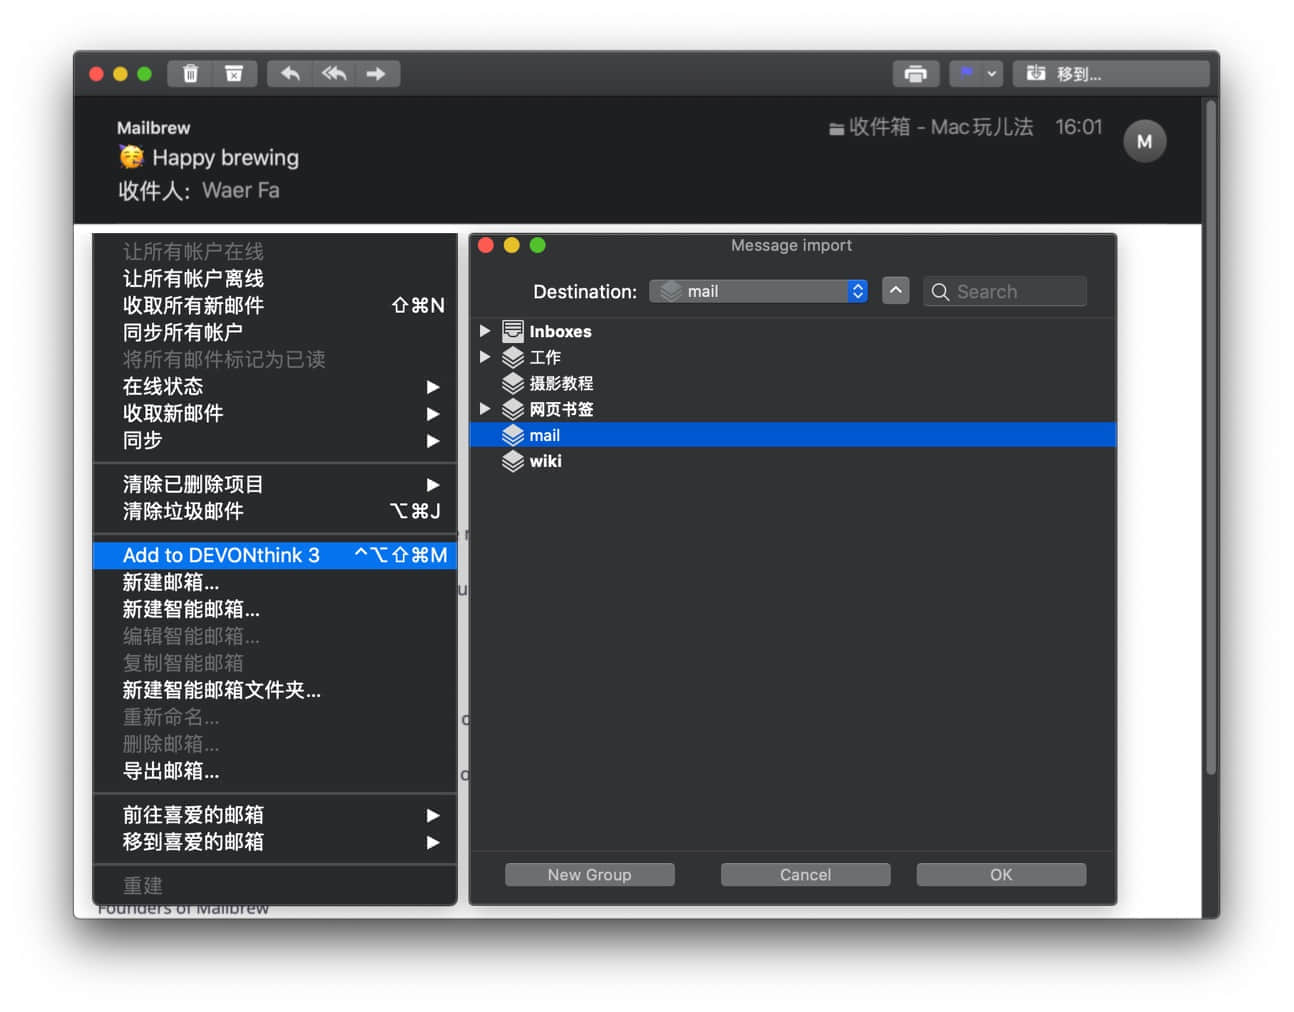
Task: Select the 摄影教程 database
Action: tap(792, 383)
